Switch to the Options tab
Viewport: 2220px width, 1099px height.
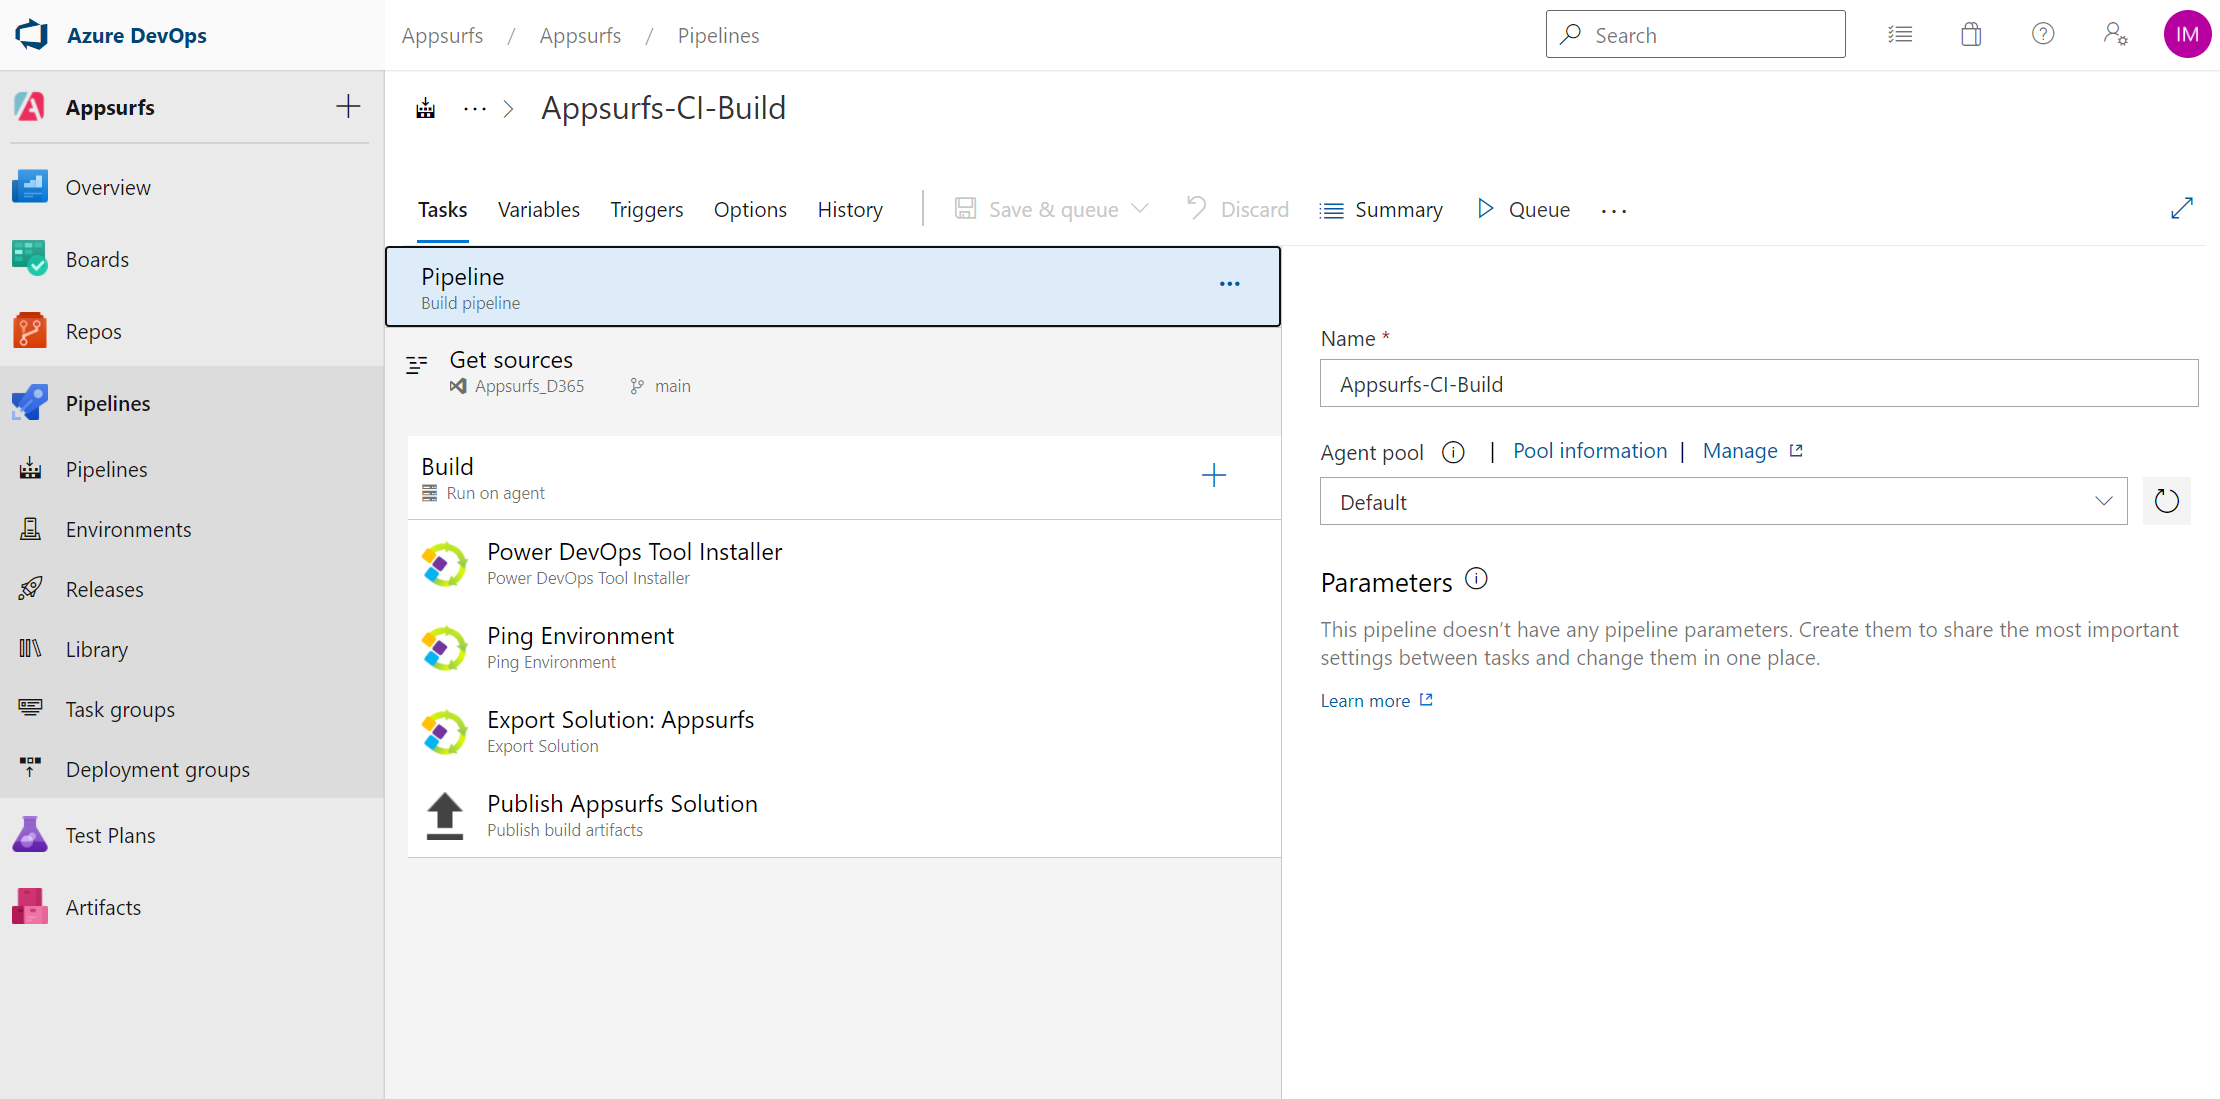click(750, 210)
